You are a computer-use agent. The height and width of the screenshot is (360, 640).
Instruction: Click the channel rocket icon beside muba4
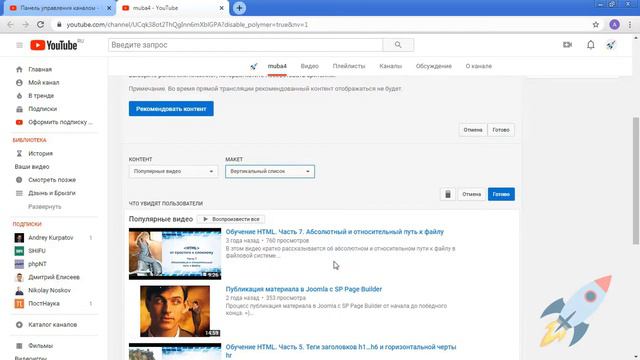click(254, 66)
